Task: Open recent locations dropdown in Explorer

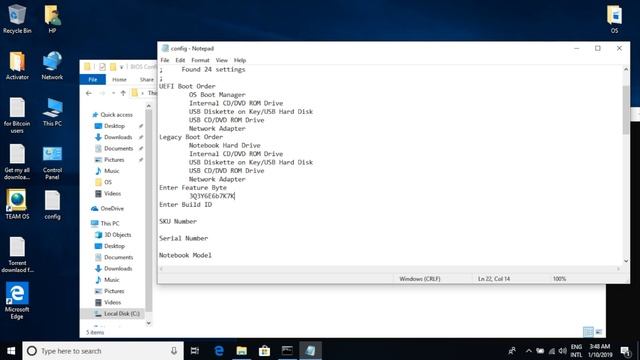Action: [x=113, y=93]
